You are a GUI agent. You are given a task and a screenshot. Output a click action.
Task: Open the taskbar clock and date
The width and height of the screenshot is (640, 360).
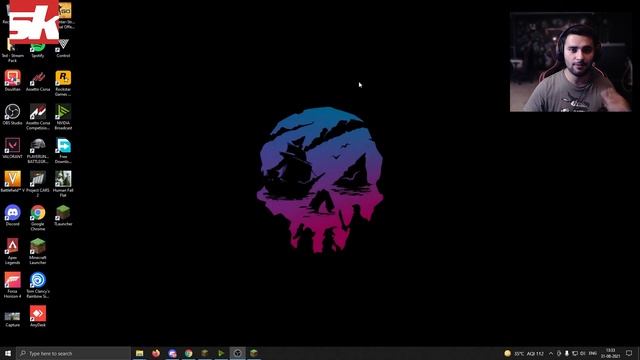pyautogui.click(x=610, y=353)
